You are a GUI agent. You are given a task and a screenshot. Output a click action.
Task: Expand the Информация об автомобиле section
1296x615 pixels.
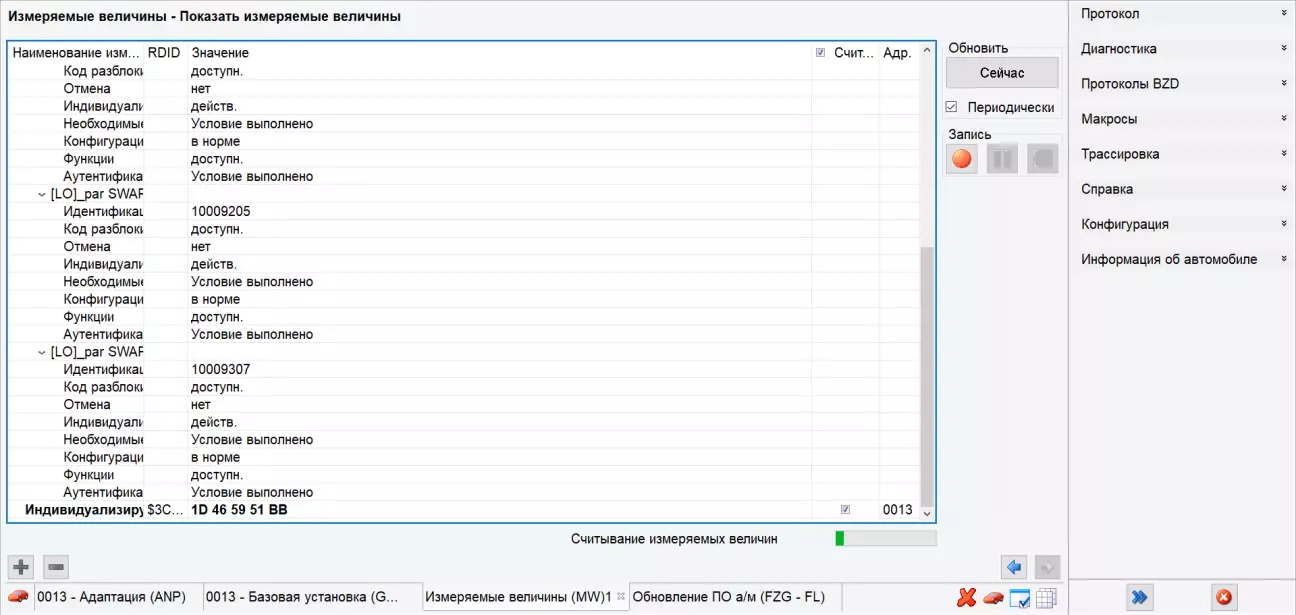coord(1182,259)
